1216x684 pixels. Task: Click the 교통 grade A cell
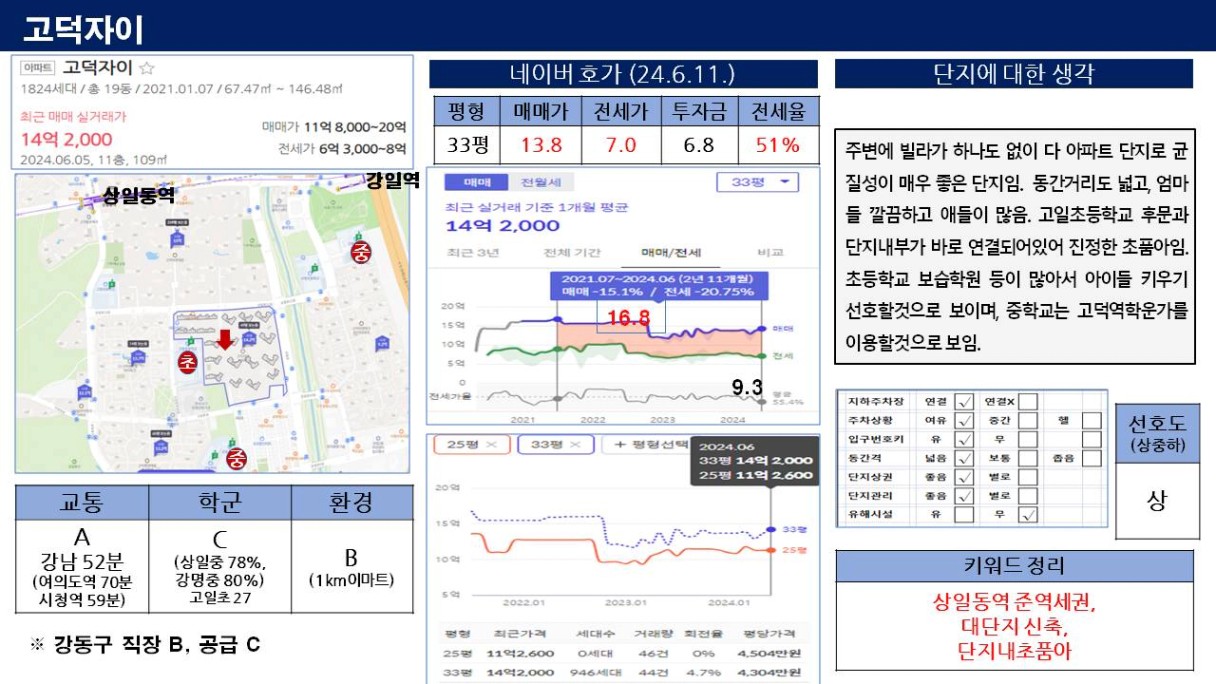point(82,565)
